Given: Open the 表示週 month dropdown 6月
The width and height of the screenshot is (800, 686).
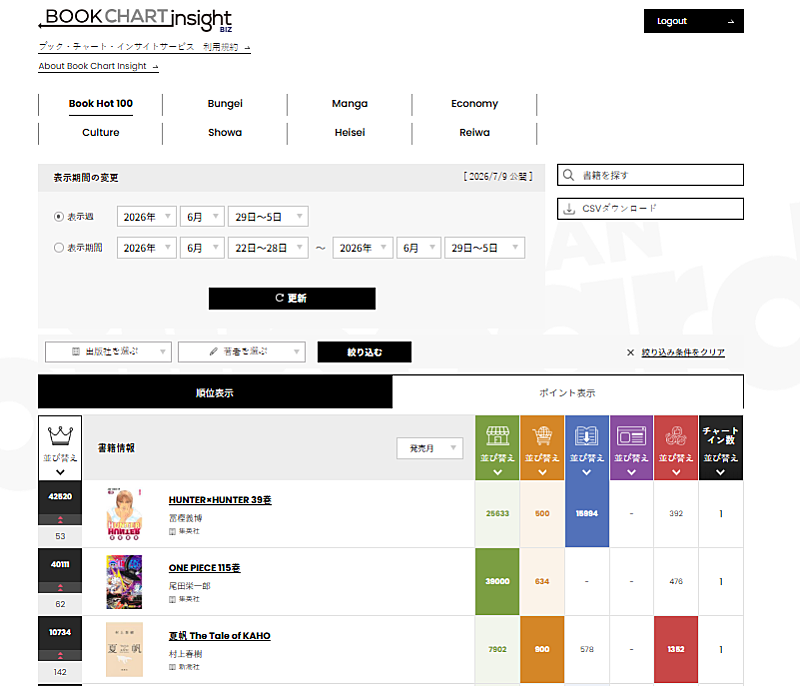Looking at the screenshot, I should (x=202, y=217).
